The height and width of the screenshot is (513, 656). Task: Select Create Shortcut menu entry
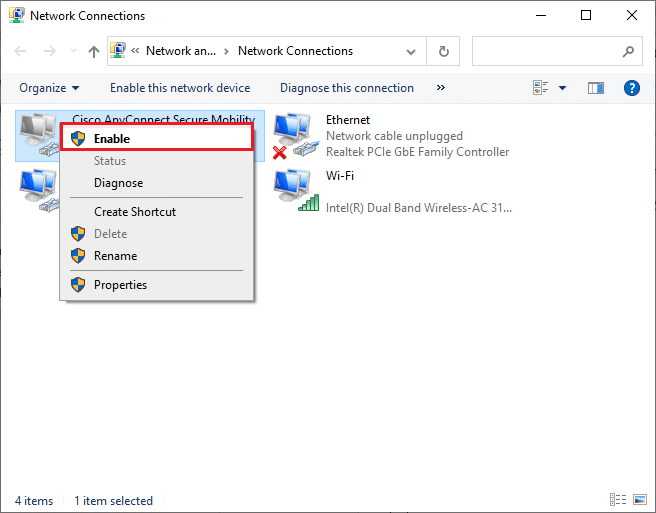pos(156,212)
